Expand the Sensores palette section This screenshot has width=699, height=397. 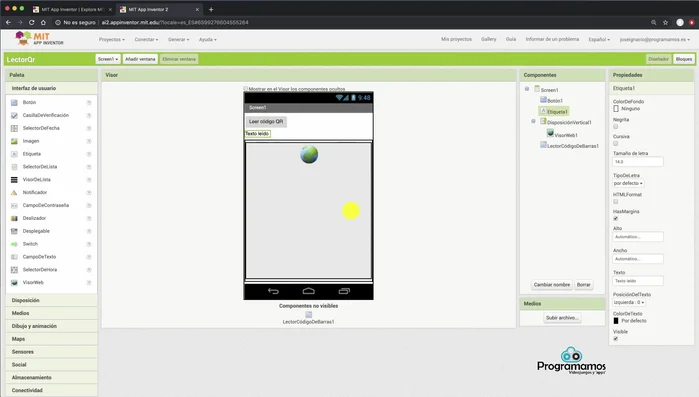[x=52, y=352]
